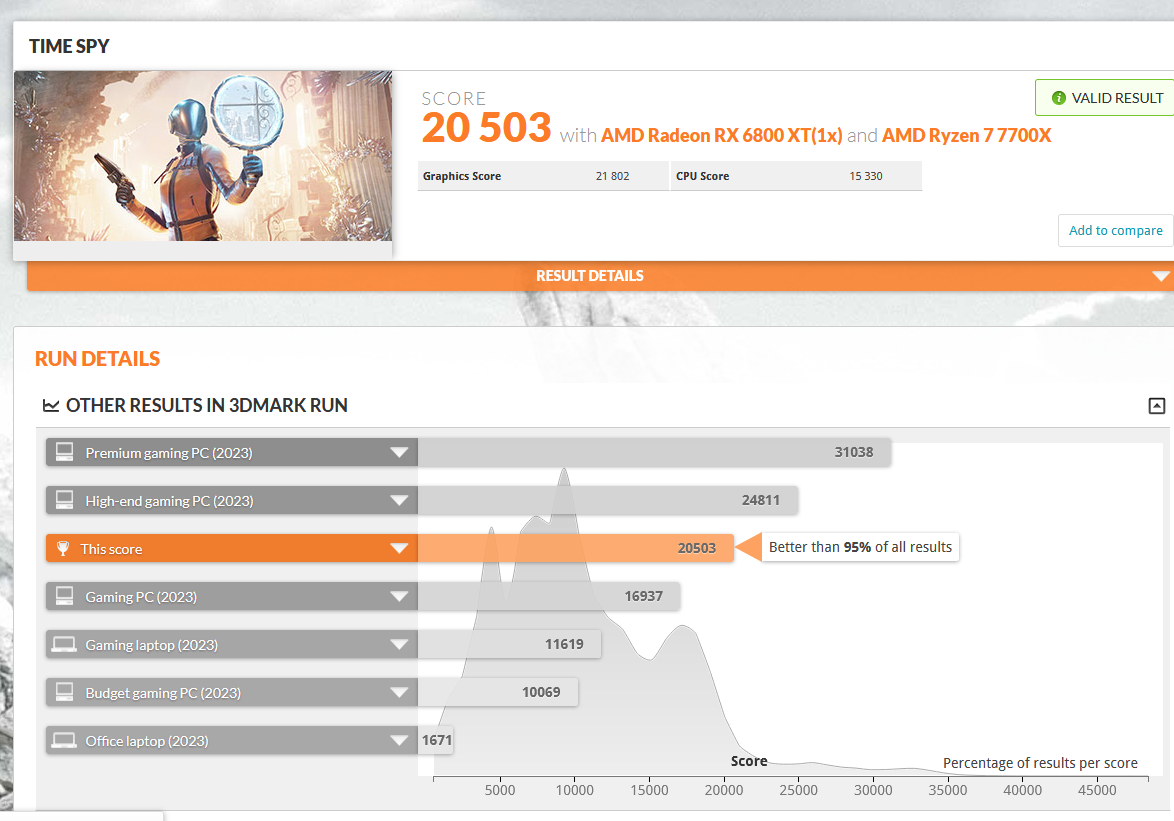The width and height of the screenshot is (1174, 821).
Task: Open the AMD Radeon RX 6800 XT link
Action: (x=721, y=135)
